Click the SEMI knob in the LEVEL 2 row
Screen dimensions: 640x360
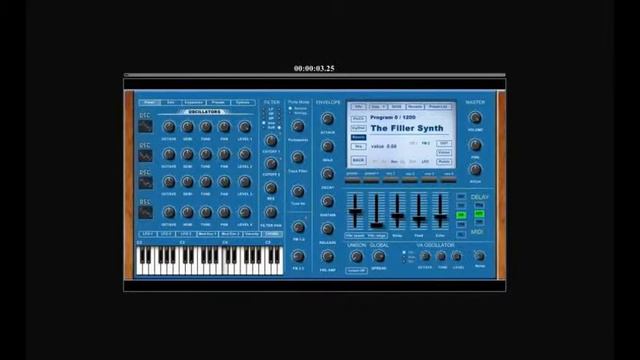click(187, 154)
